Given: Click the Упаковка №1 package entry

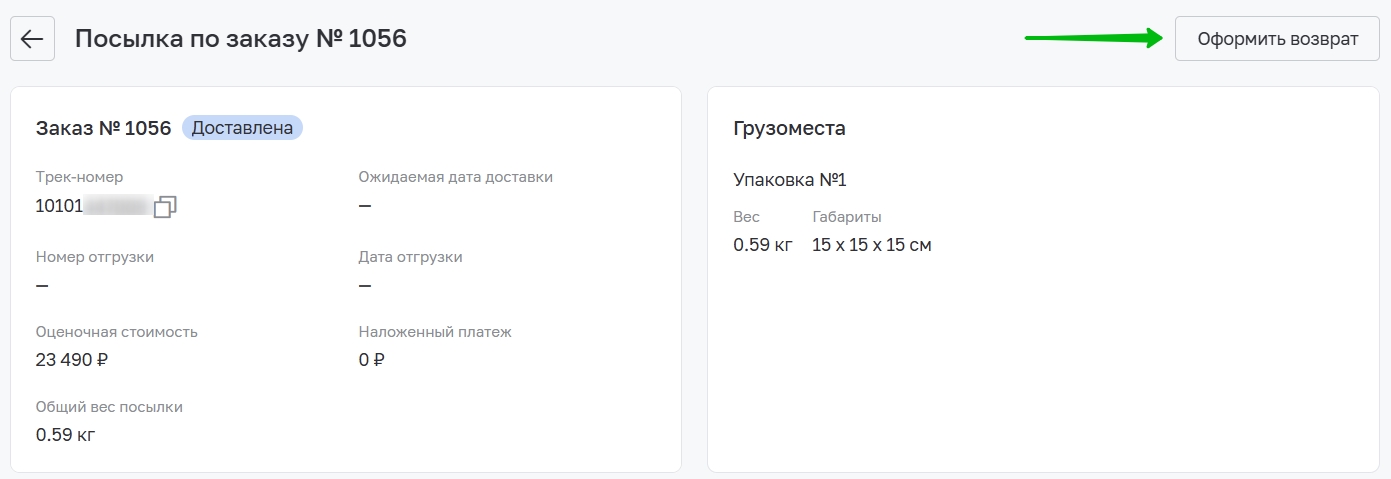Looking at the screenshot, I should click(x=790, y=180).
